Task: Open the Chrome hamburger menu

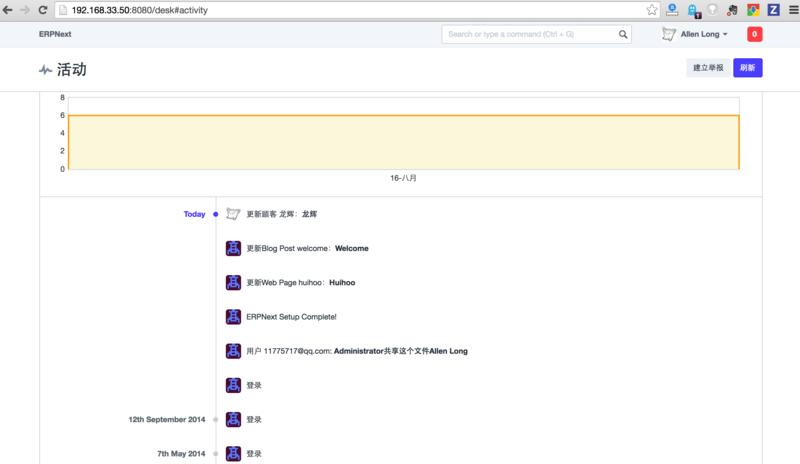Action: 793,10
